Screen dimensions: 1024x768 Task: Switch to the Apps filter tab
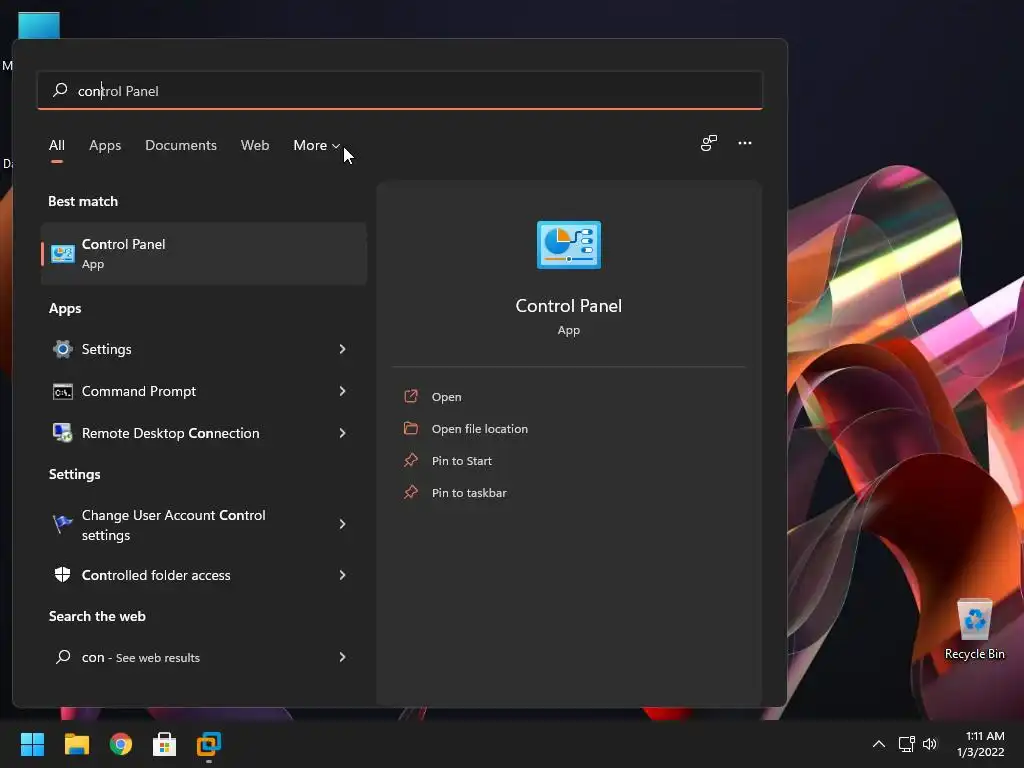(105, 146)
